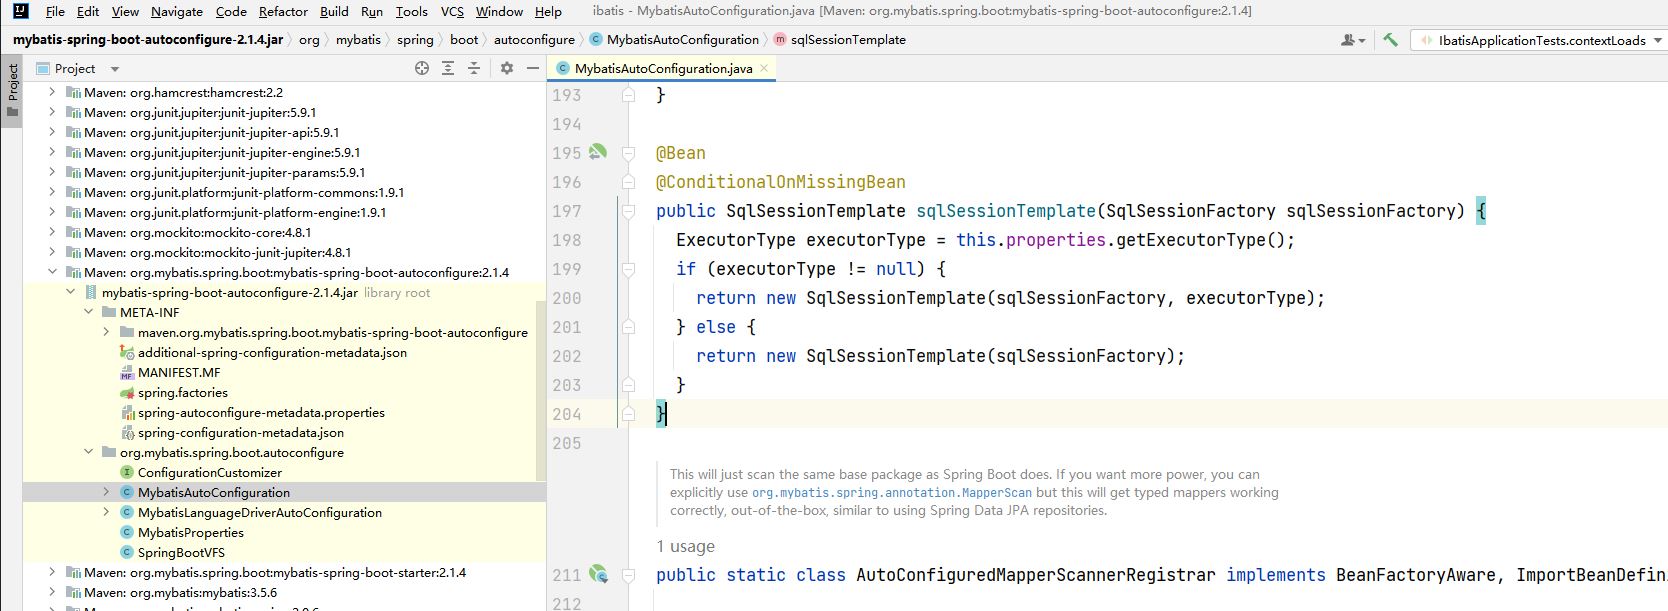The height and width of the screenshot is (611, 1668).
Task: Select additional-spring-configuration-metadata.json file
Action: 272,352
